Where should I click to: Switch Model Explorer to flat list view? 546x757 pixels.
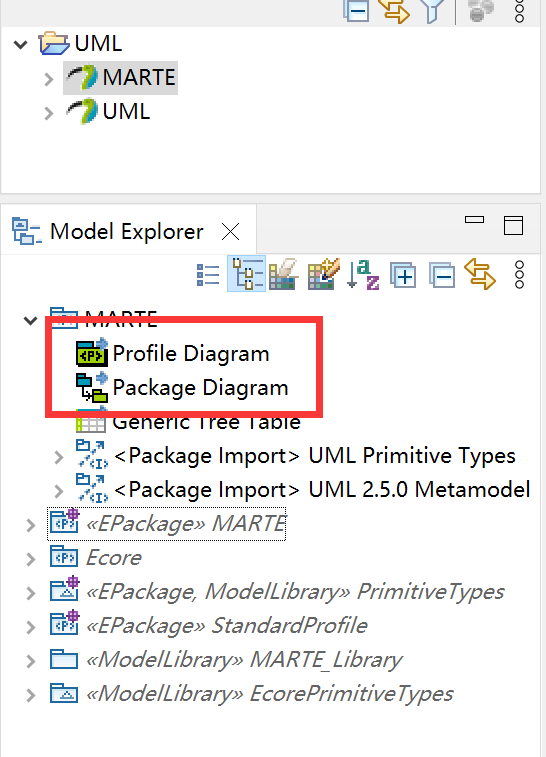pyautogui.click(x=208, y=276)
